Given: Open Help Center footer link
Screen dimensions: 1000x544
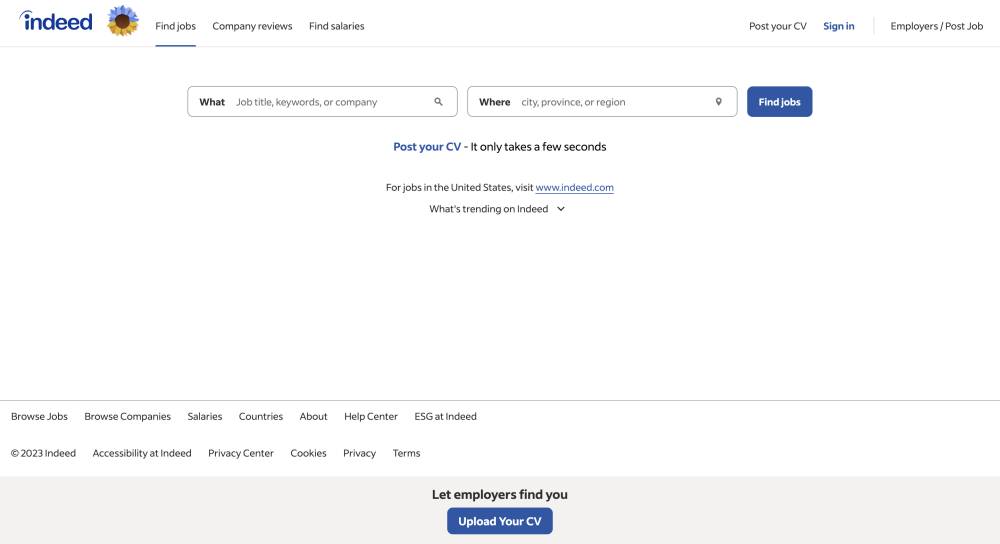Looking at the screenshot, I should (371, 416).
